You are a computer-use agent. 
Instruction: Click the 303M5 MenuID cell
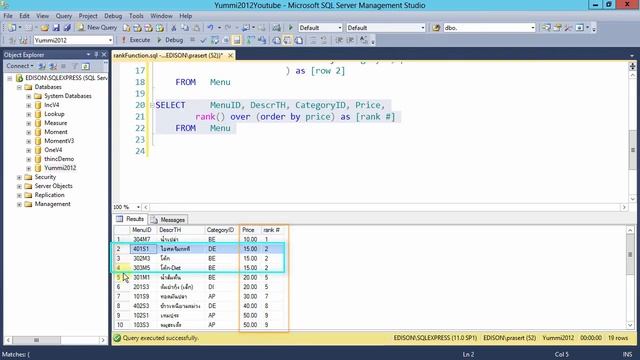pos(143,268)
